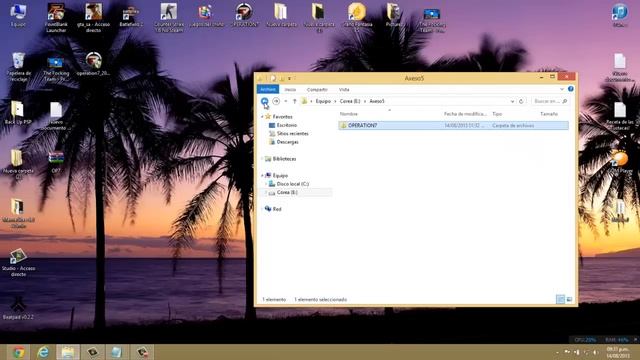
Task: Click the blue Help question mark icon
Action: (571, 89)
